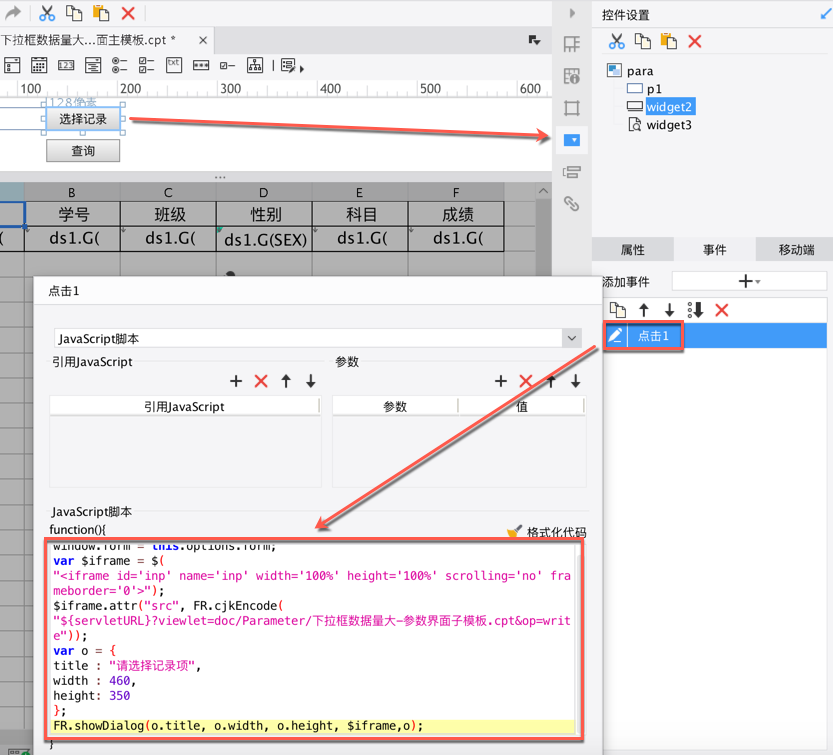833x755 pixels.
Task: Expand the collapsed sidebar arrow at top
Action: click(x=572, y=14)
